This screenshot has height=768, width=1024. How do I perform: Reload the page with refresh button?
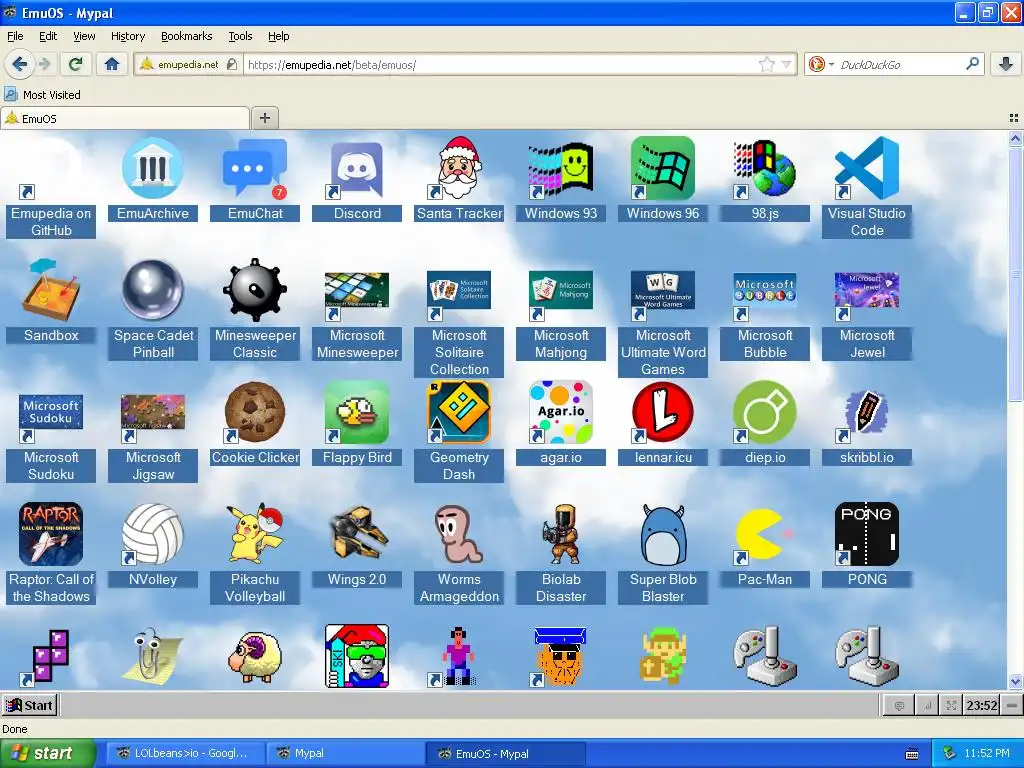coord(75,64)
